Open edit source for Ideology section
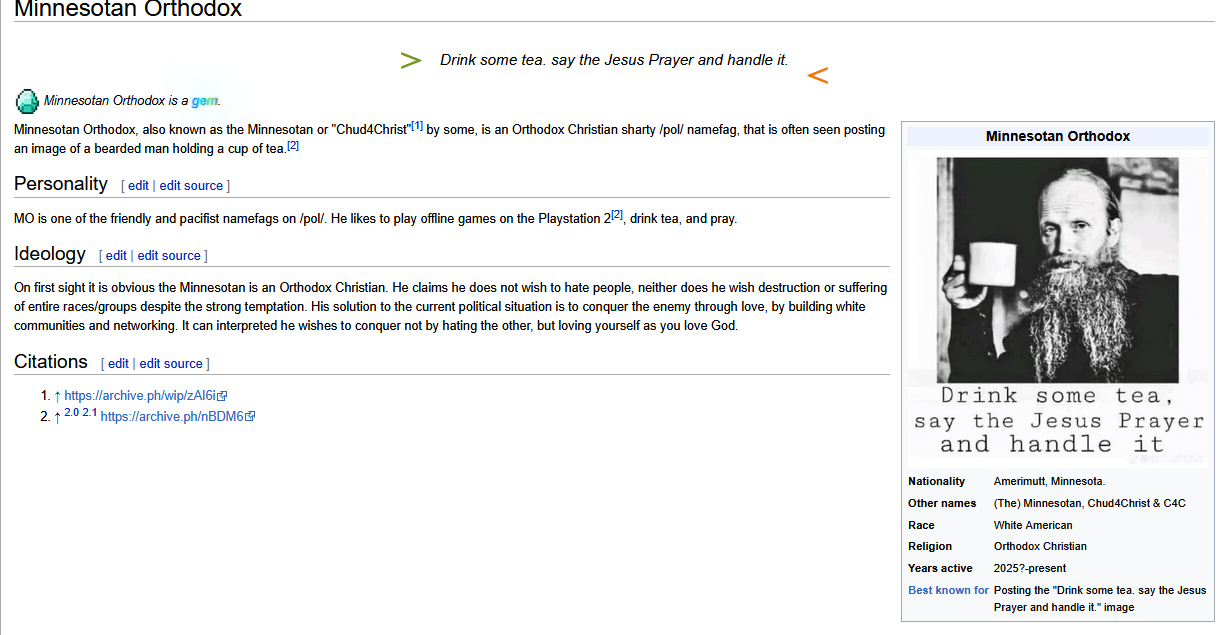The height and width of the screenshot is (635, 1224). (170, 256)
